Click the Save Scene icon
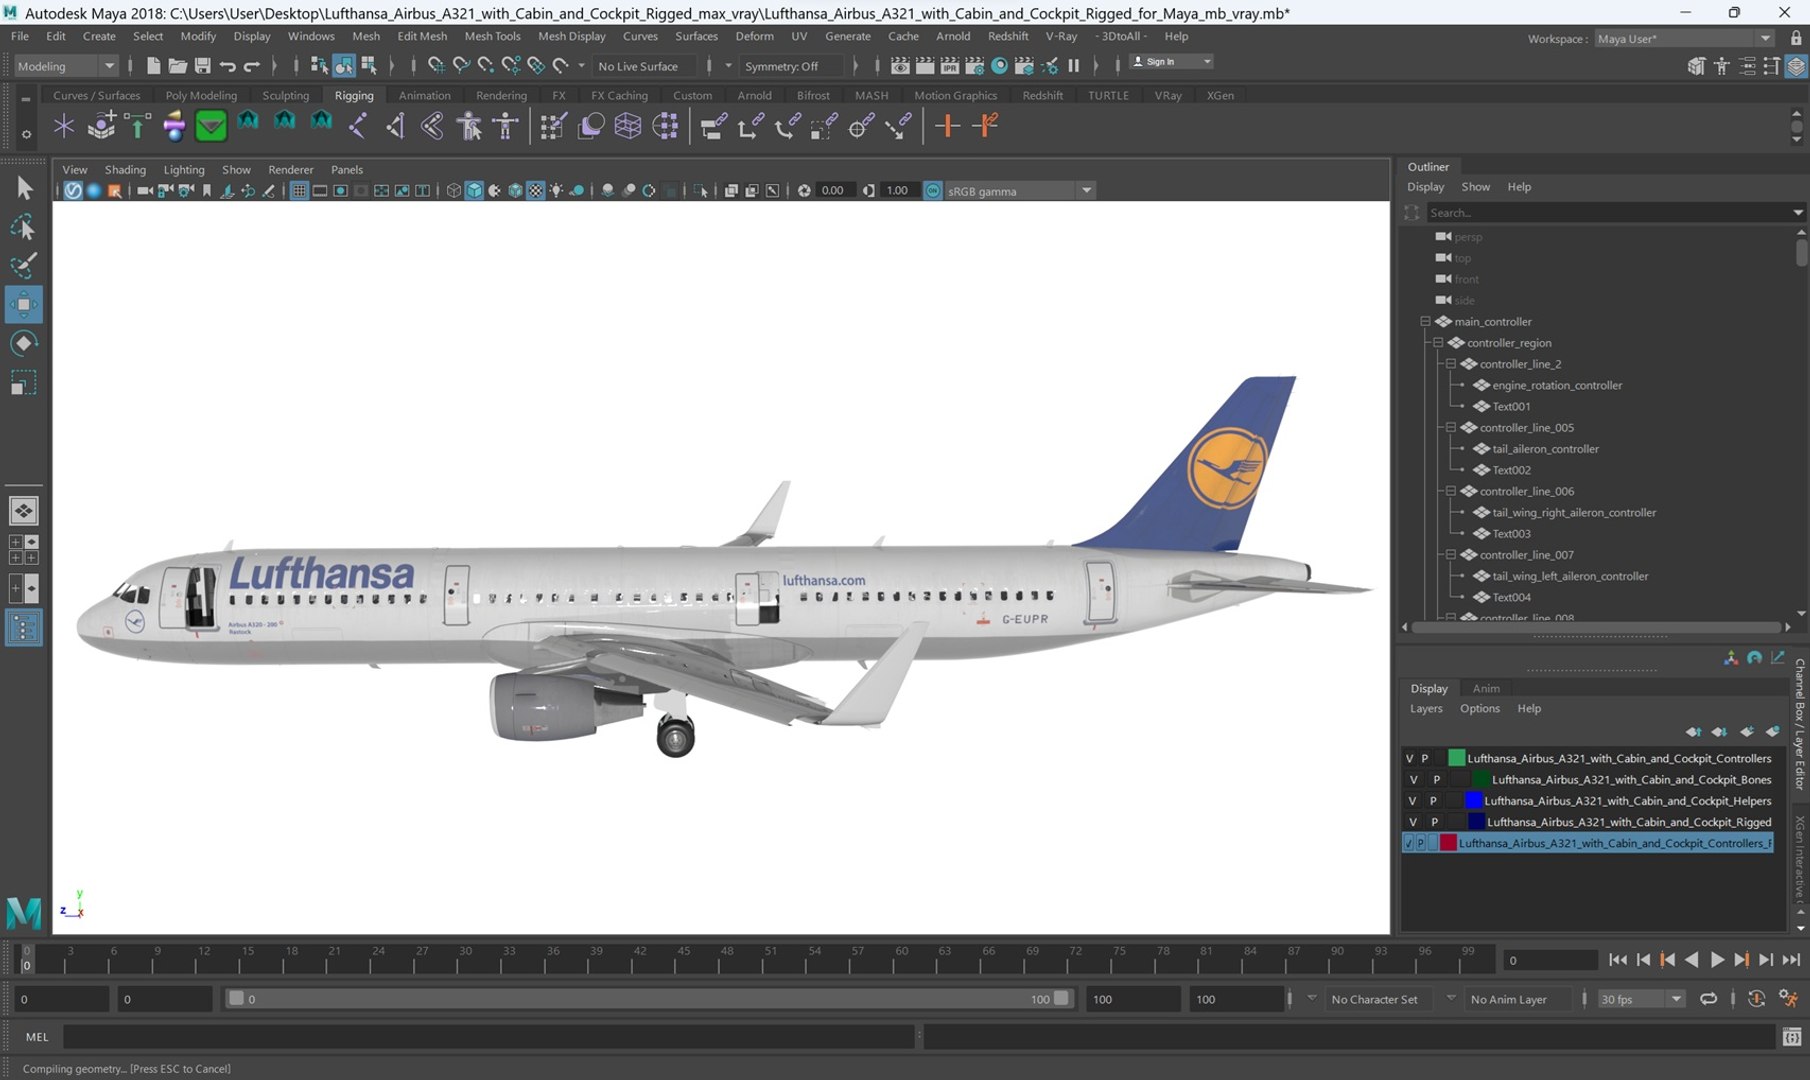This screenshot has width=1810, height=1080. pos(202,65)
